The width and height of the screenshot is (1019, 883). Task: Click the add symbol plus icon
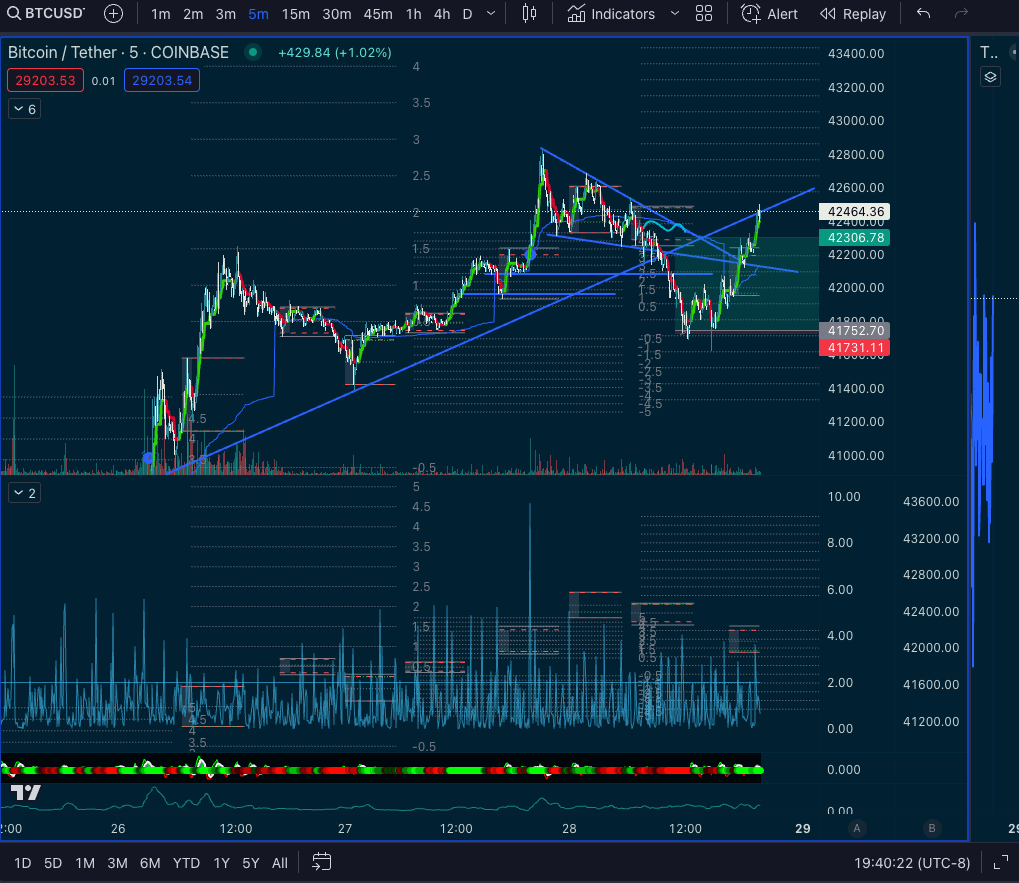114,14
